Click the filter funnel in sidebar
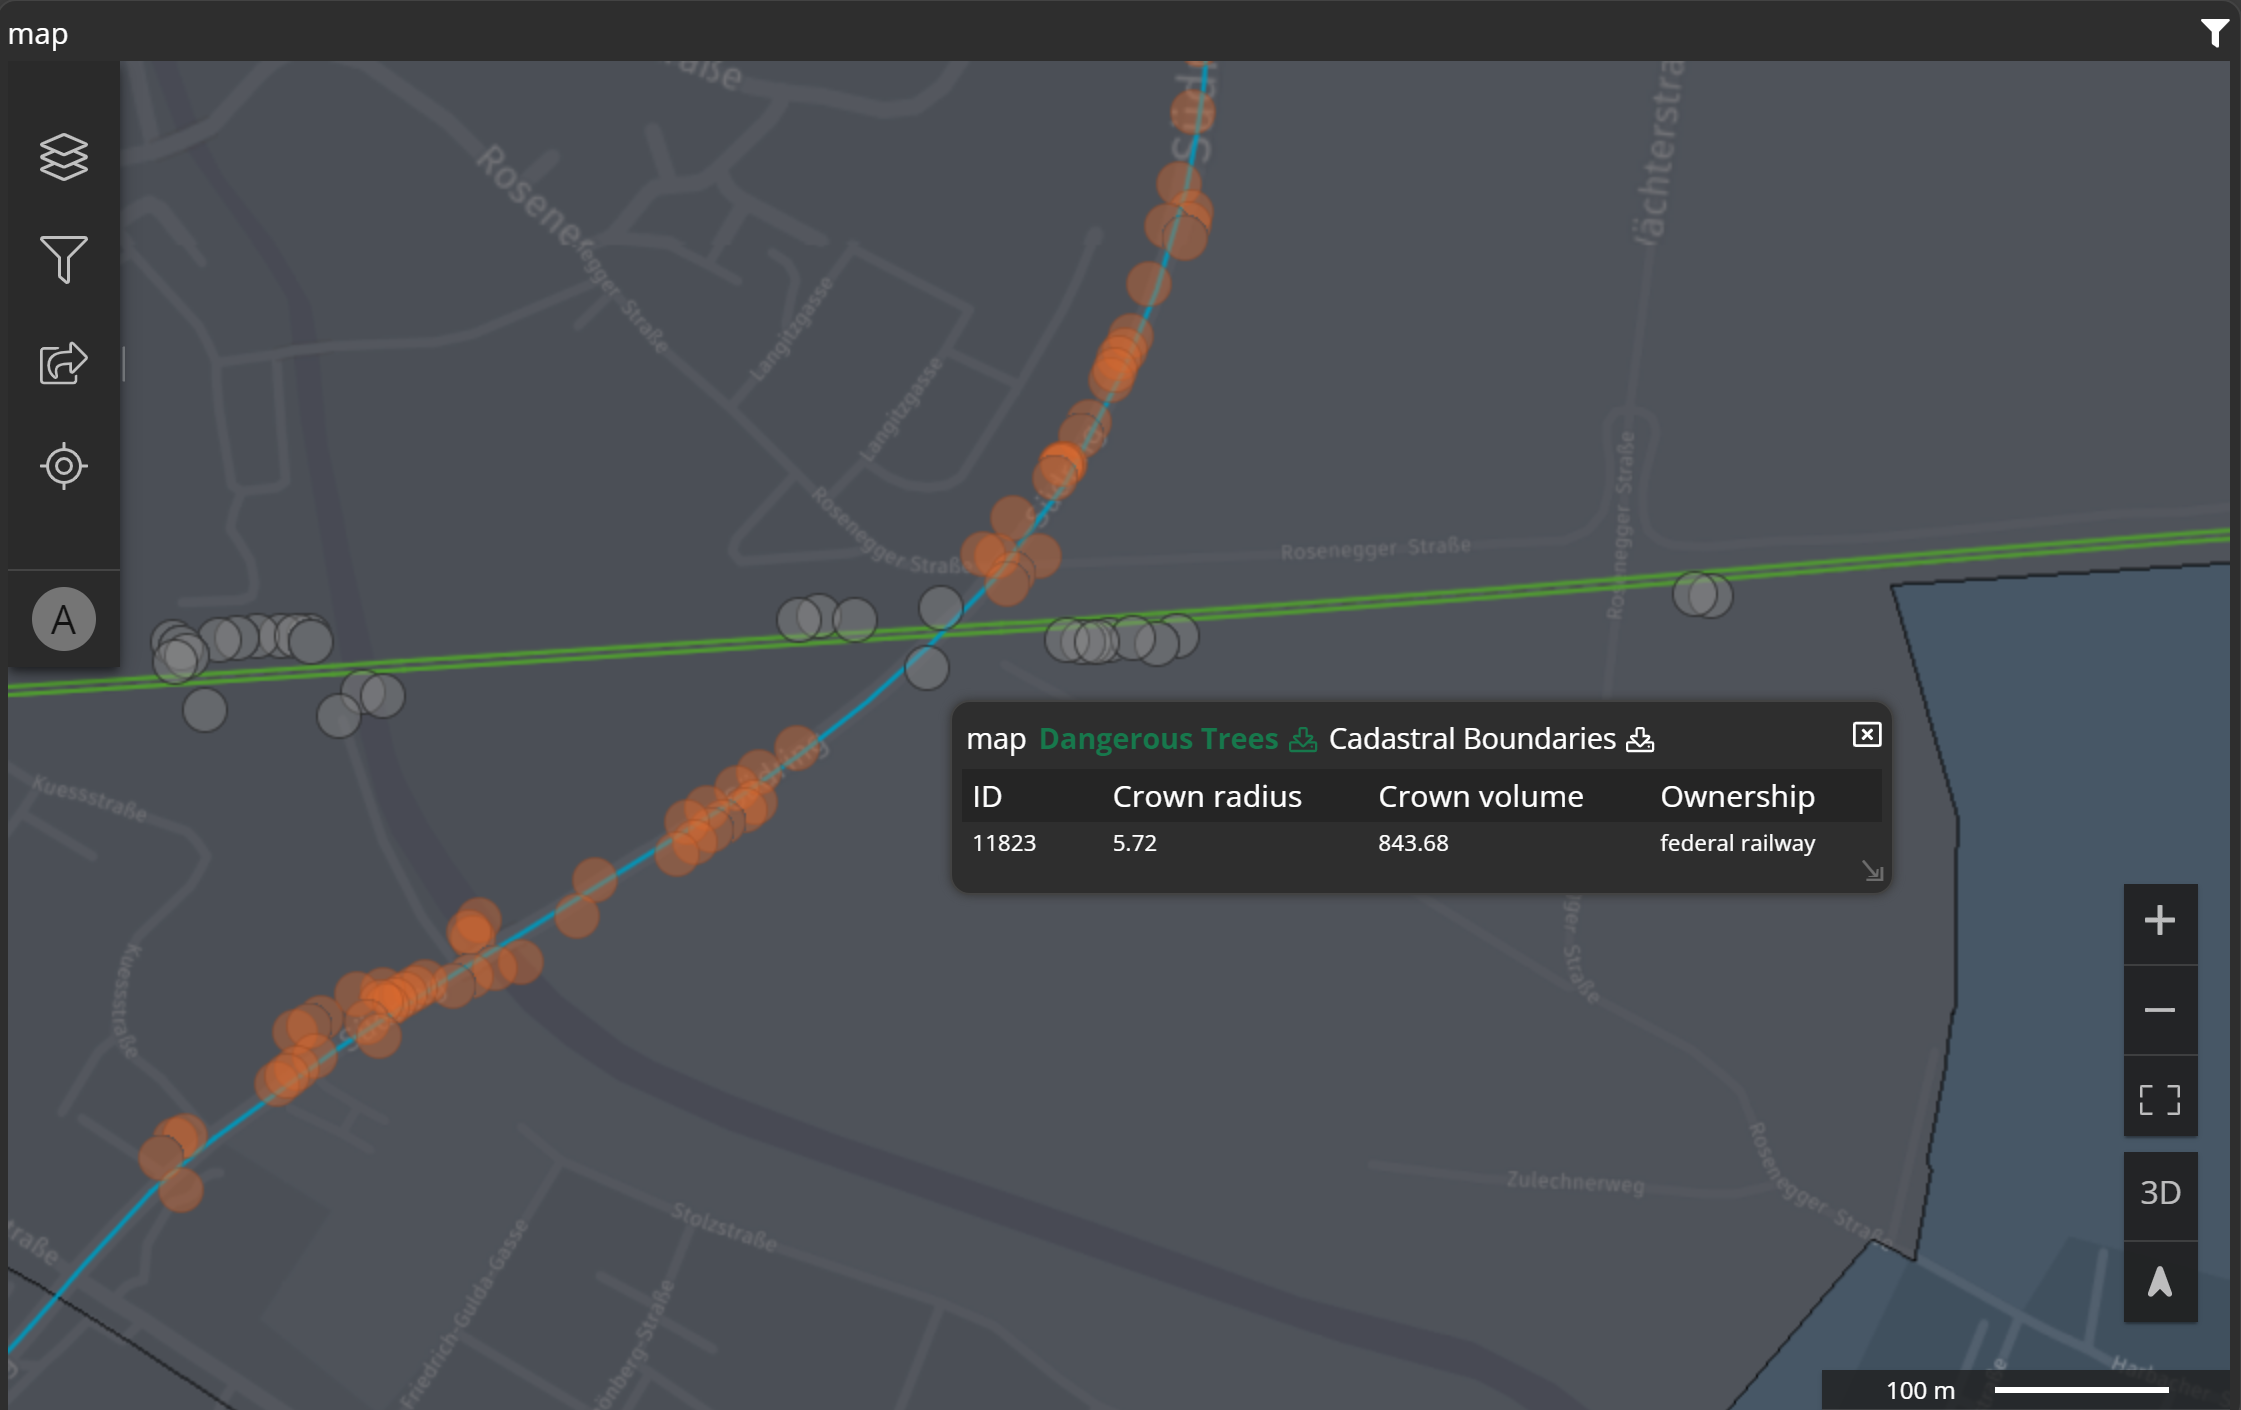The height and width of the screenshot is (1410, 2241). [63, 260]
